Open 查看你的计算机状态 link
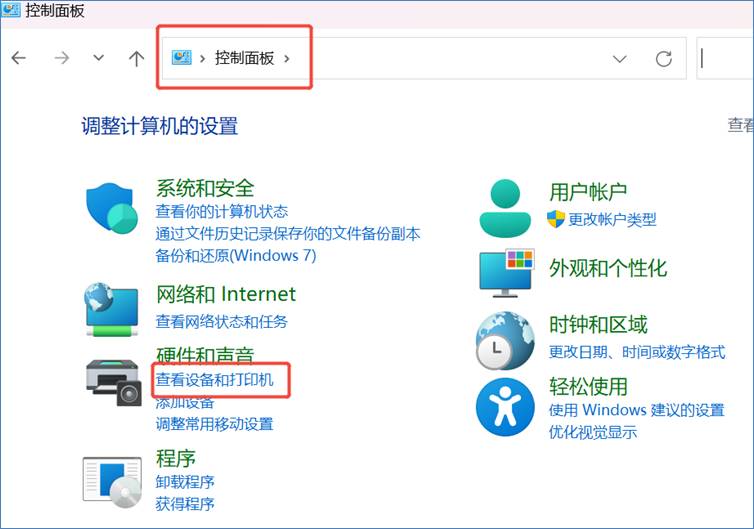 [222, 211]
